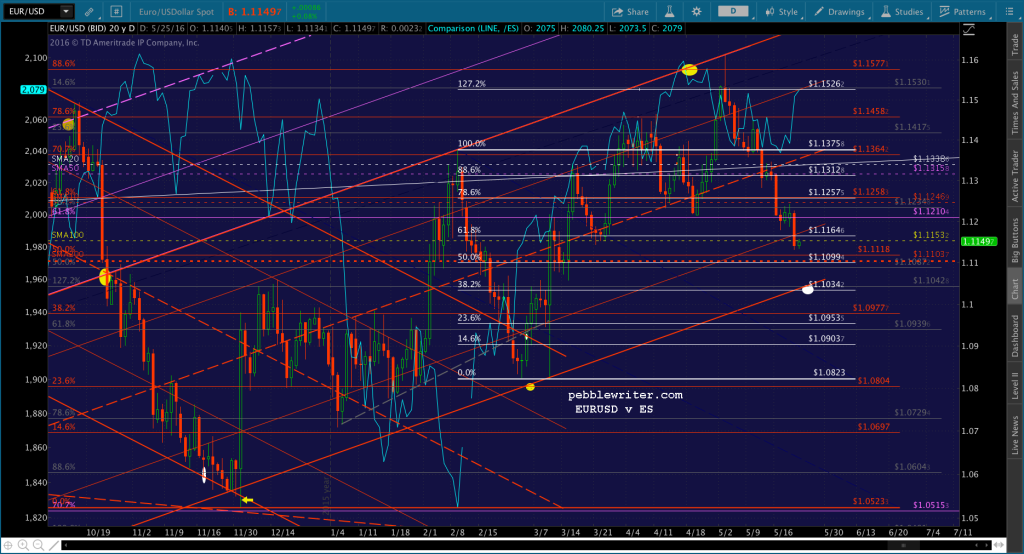Click the 61.8% label with $1.1164
The width and height of the screenshot is (1024, 554).
tap(469, 230)
